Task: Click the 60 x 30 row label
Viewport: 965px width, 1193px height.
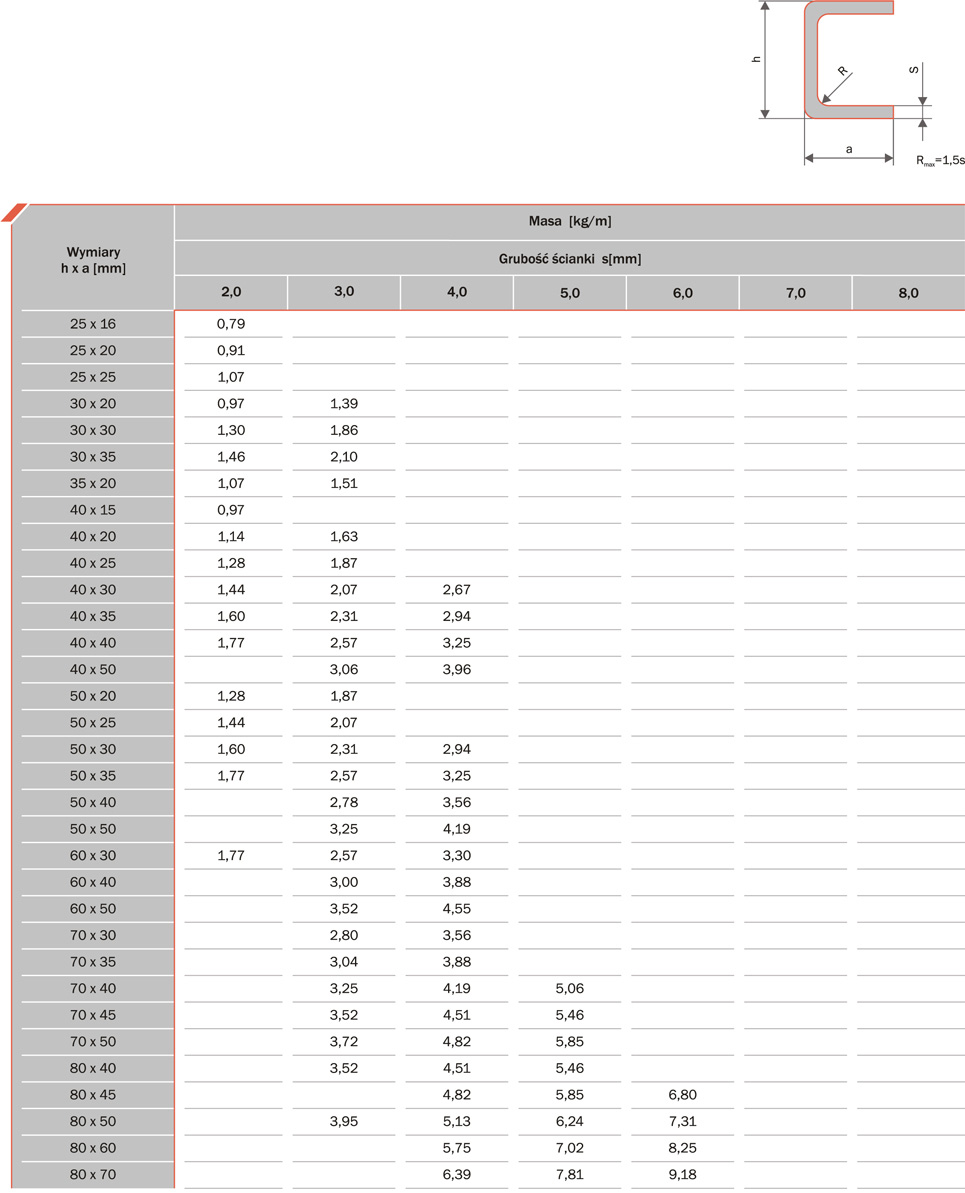Action: [93, 856]
